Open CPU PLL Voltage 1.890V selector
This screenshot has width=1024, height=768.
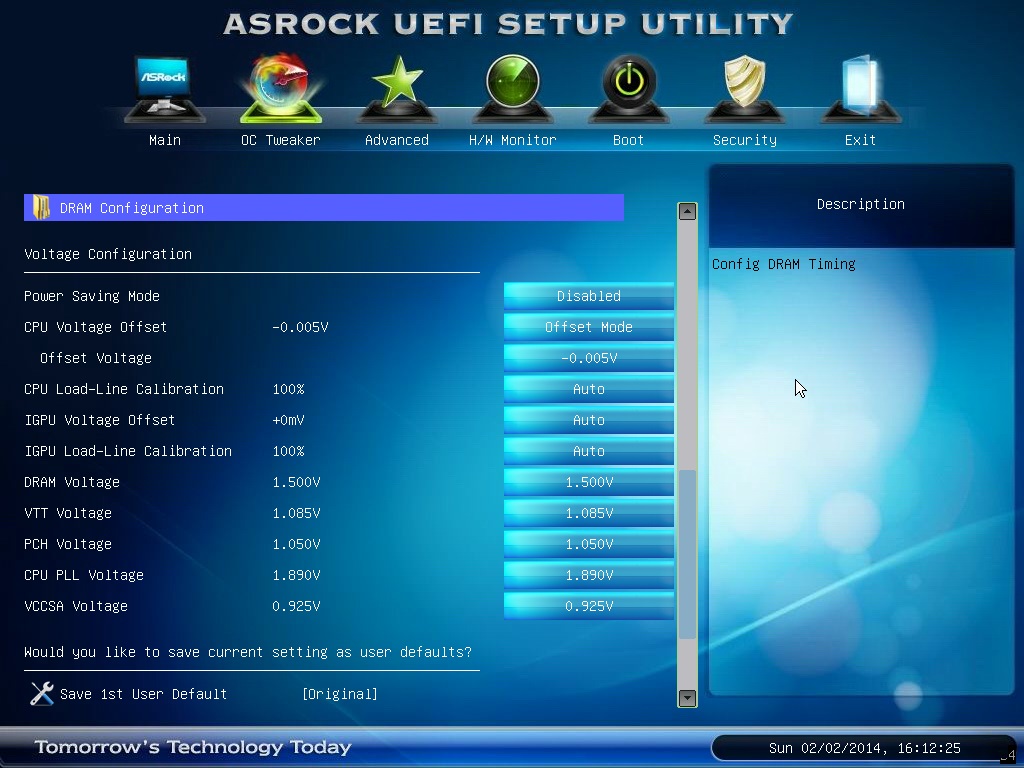589,575
